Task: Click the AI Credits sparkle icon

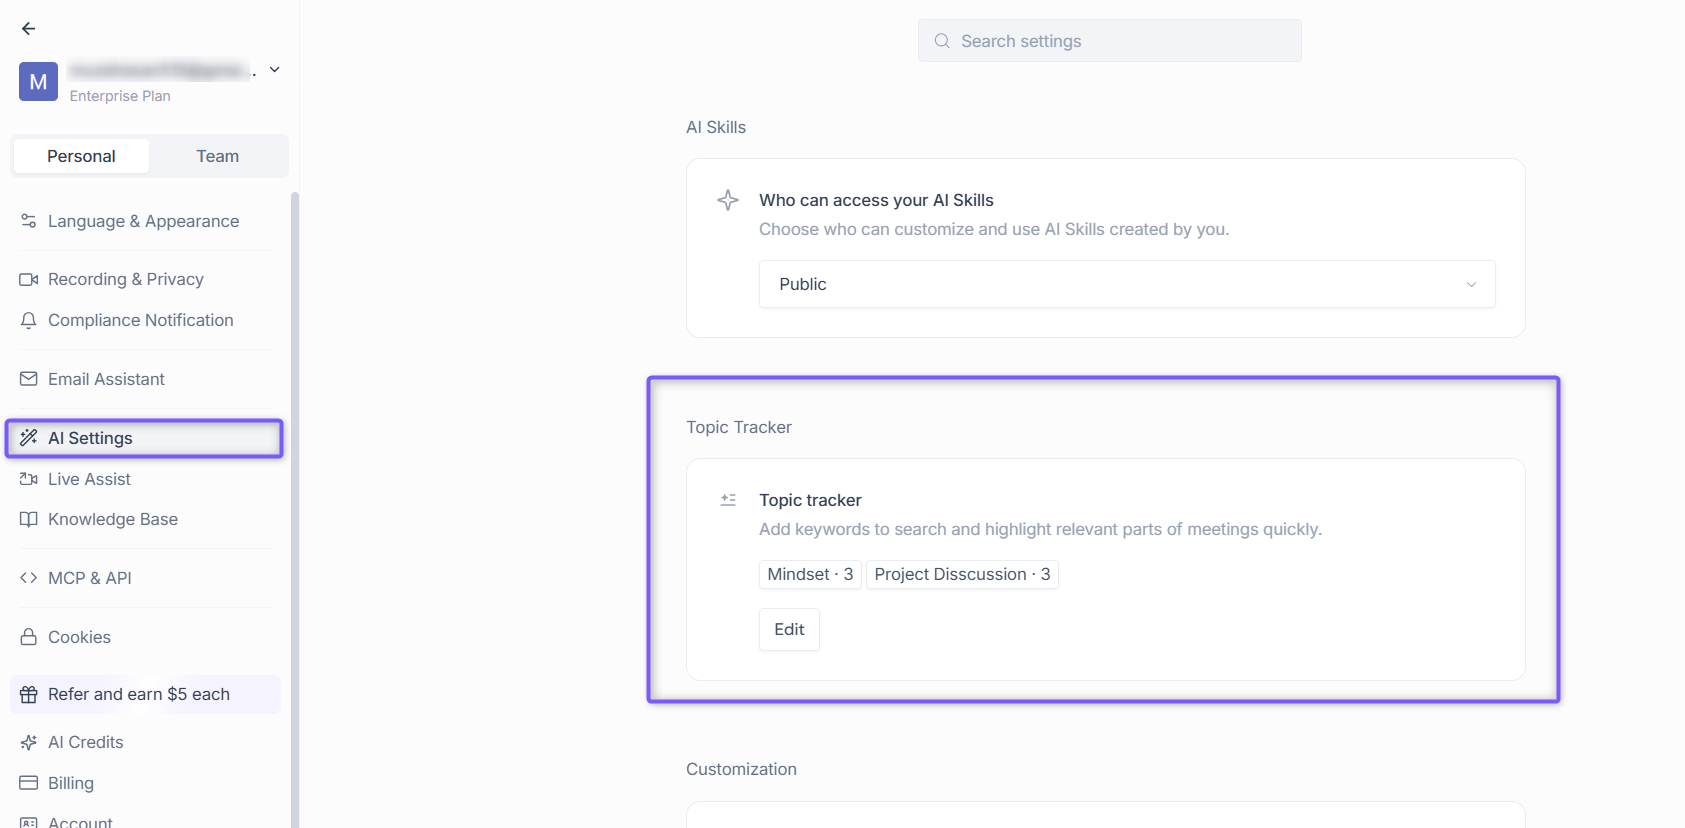Action: [29, 742]
